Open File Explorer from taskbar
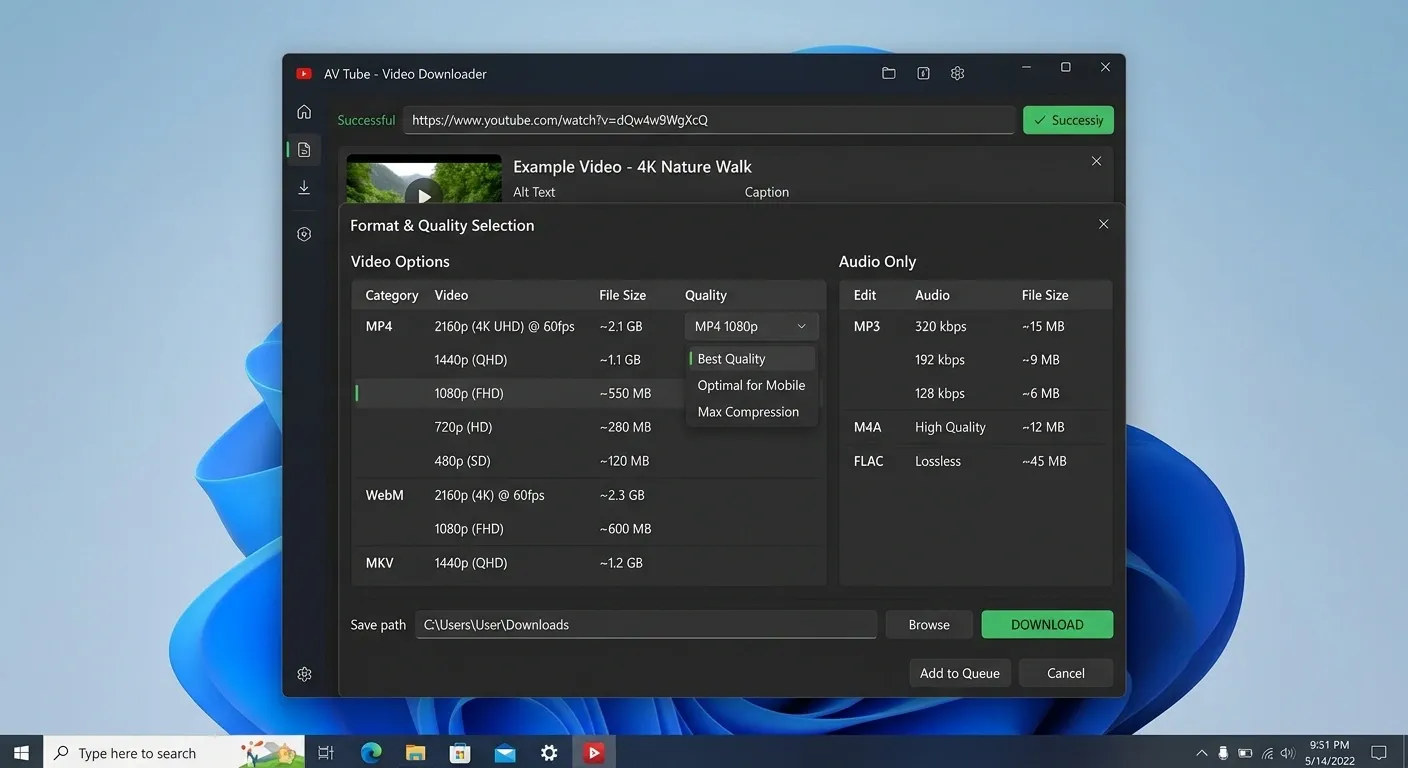 point(416,753)
